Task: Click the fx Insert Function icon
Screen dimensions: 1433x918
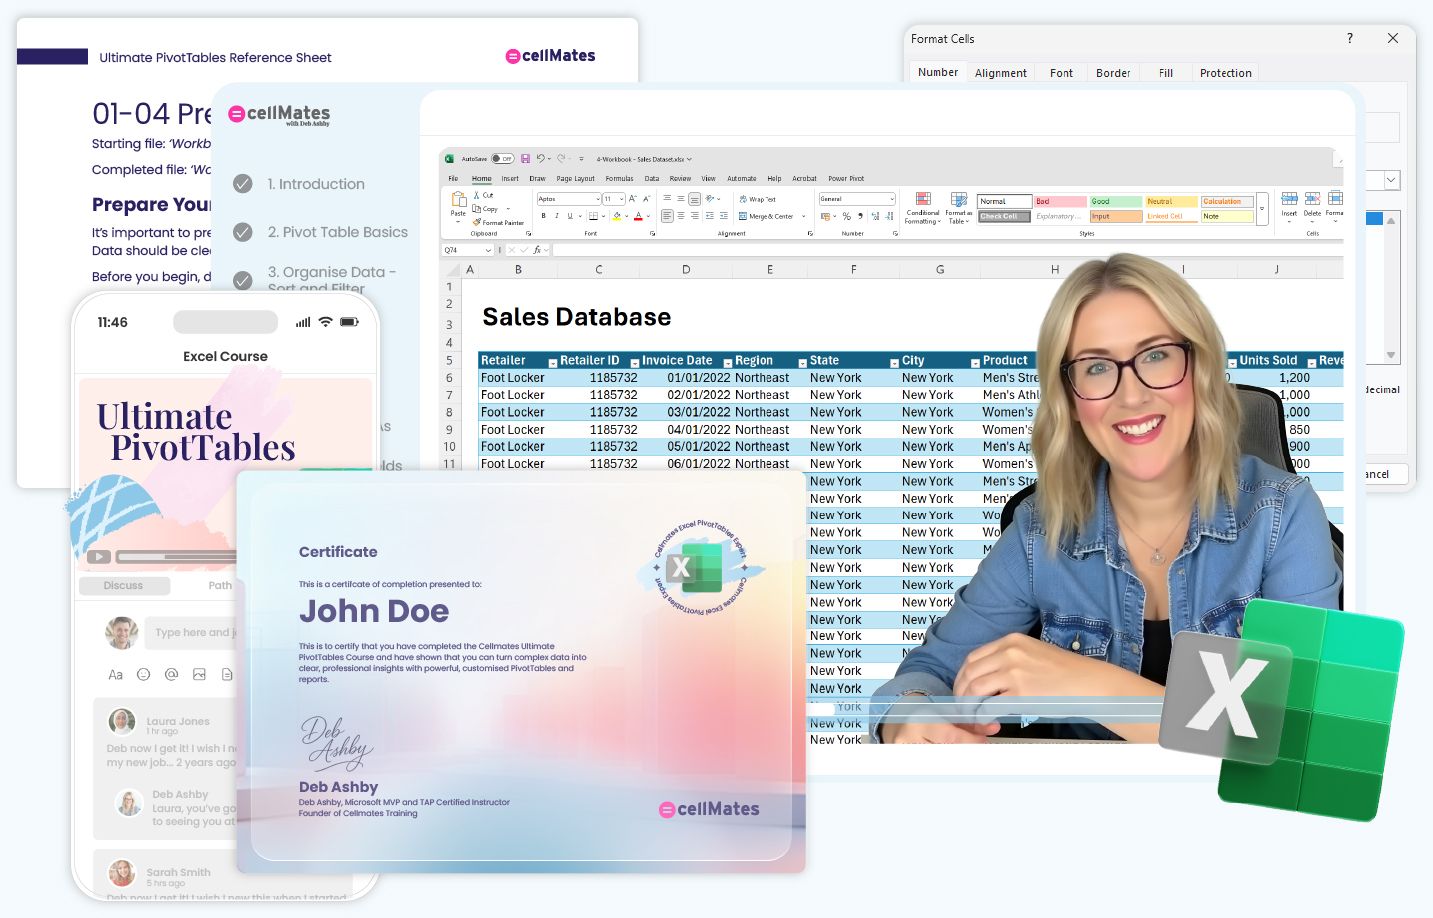Action: [537, 250]
